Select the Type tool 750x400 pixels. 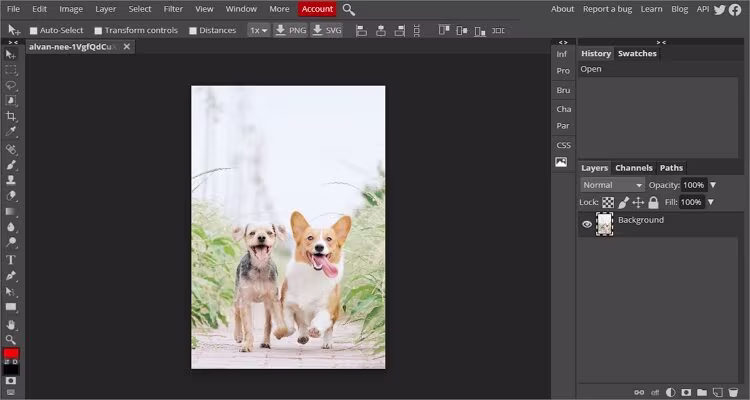point(12,259)
